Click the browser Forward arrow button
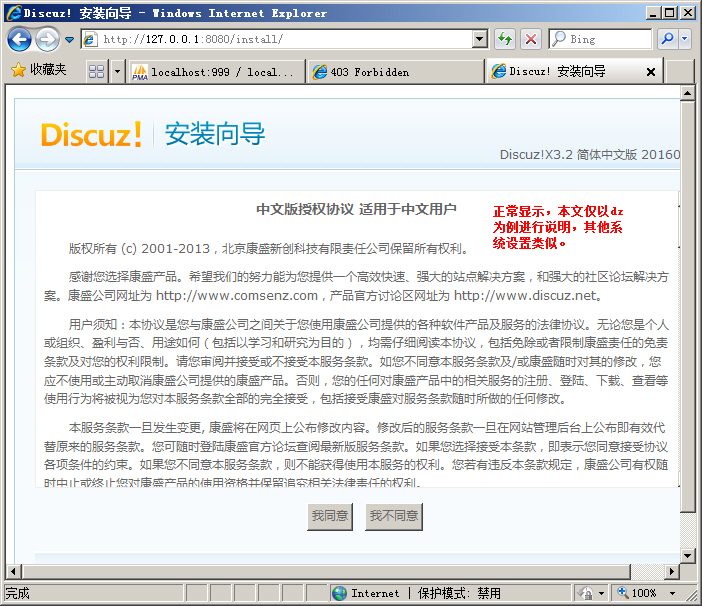Screen dimensions: 702x606 coord(47,39)
